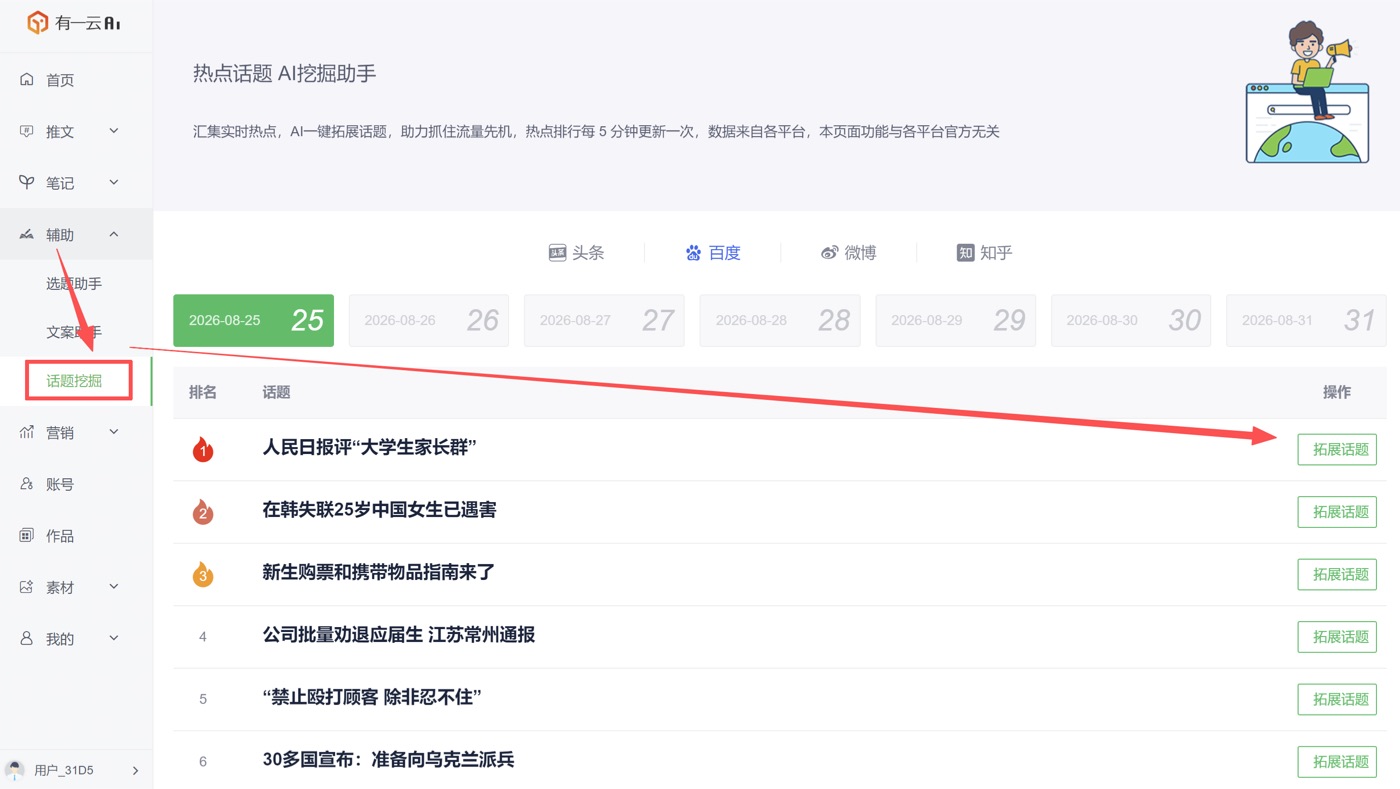This screenshot has width=1400, height=789.
Task: Click topic 30多国宣布：准备向乌克兰派兵
Action: pos(388,760)
